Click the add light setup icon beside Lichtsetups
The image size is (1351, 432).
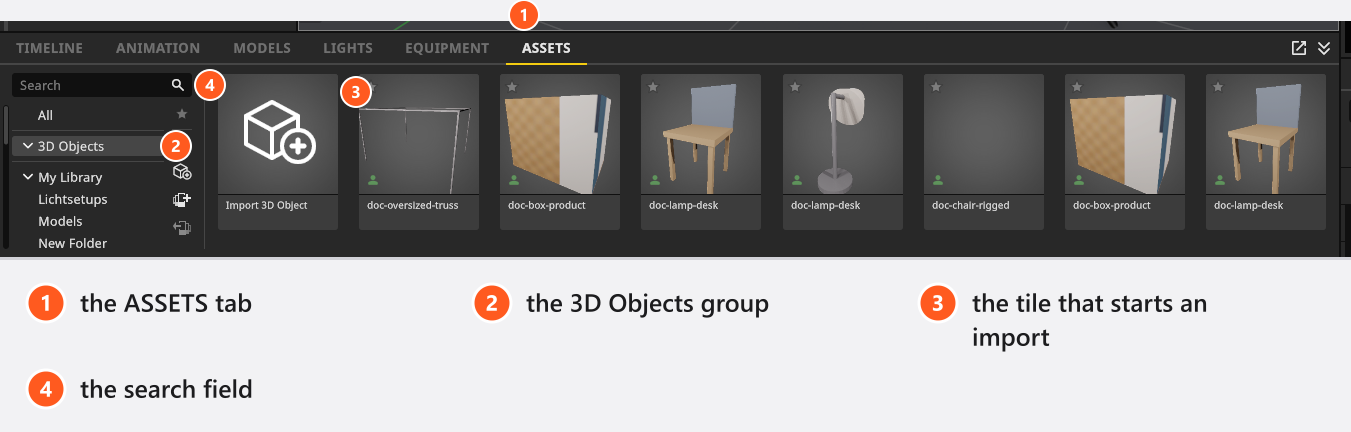click(x=182, y=199)
